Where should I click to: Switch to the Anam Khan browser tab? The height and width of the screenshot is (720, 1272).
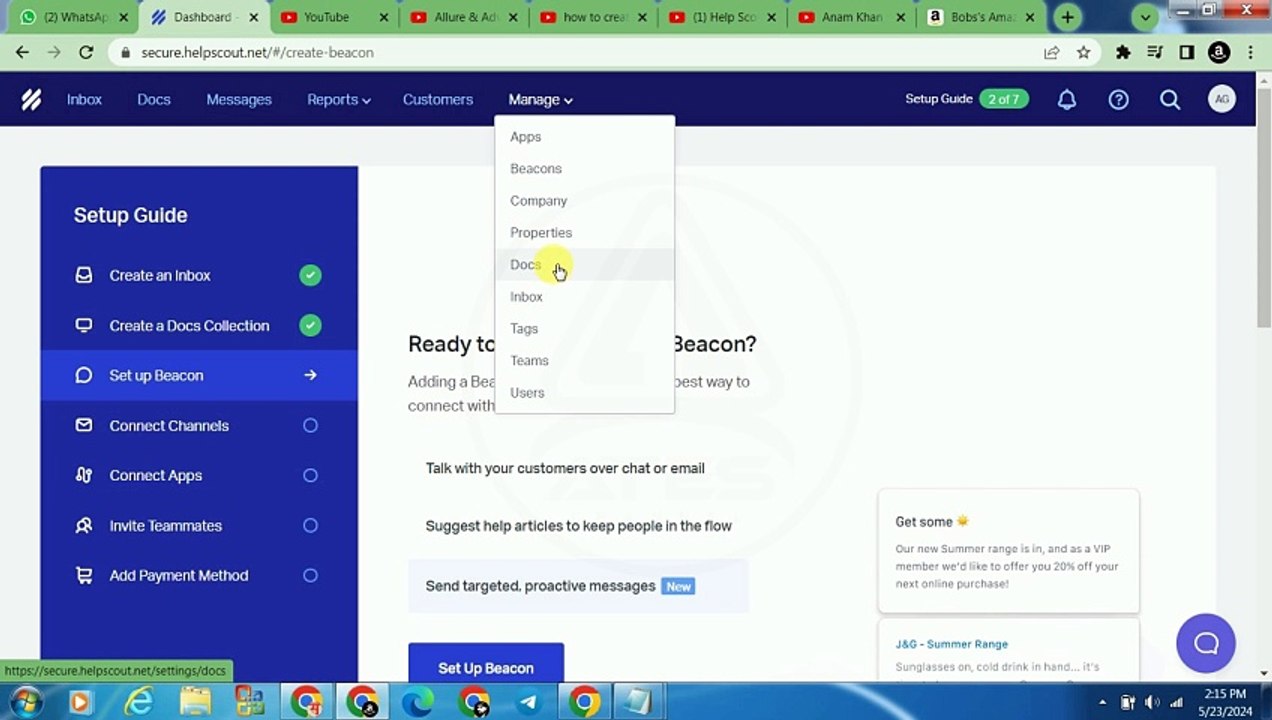850,17
